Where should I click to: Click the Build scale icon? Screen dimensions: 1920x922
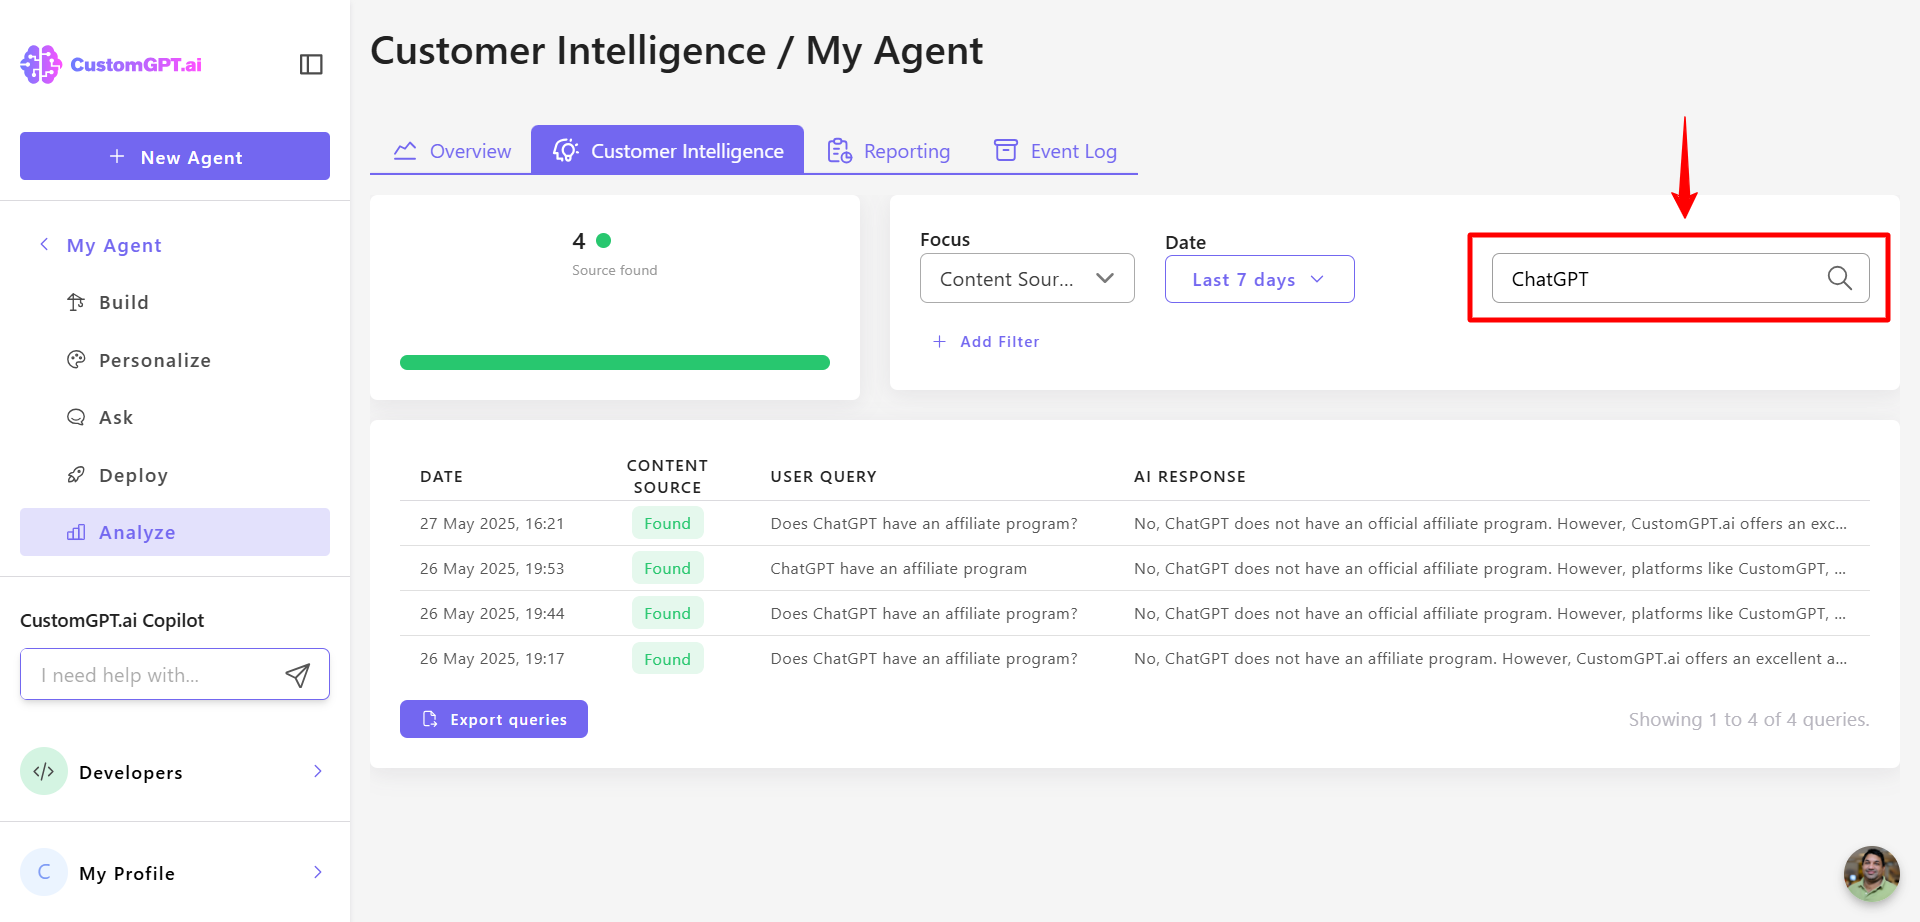point(76,302)
